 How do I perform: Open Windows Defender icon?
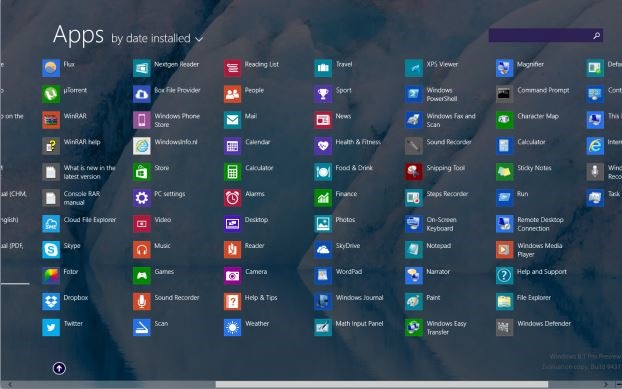click(x=505, y=328)
